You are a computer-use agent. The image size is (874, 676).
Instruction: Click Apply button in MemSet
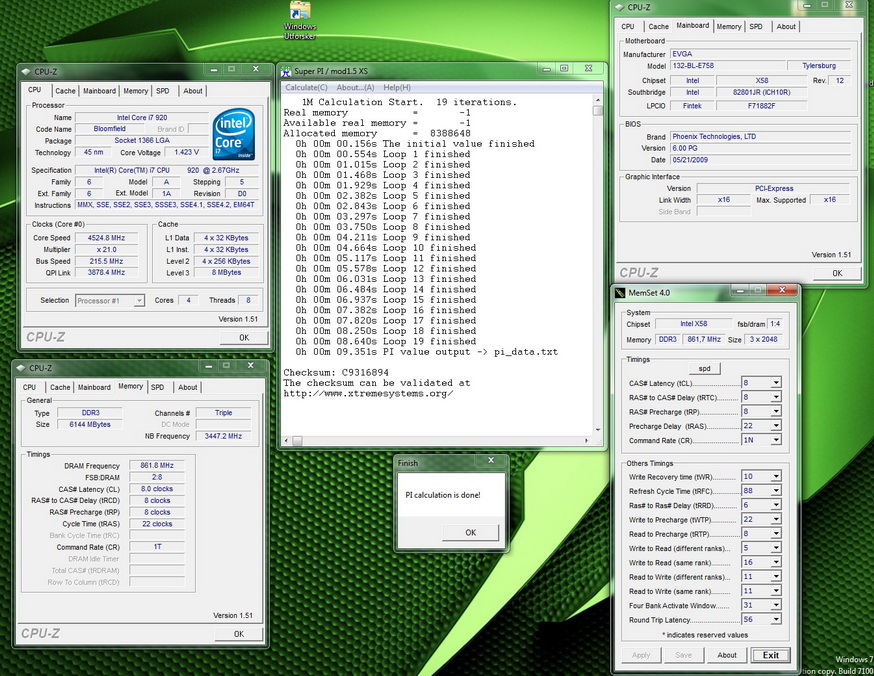tap(641, 655)
